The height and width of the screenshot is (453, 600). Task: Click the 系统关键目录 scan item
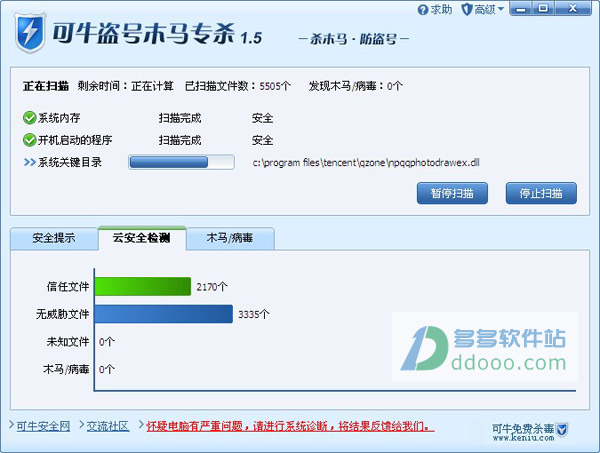pos(70,162)
